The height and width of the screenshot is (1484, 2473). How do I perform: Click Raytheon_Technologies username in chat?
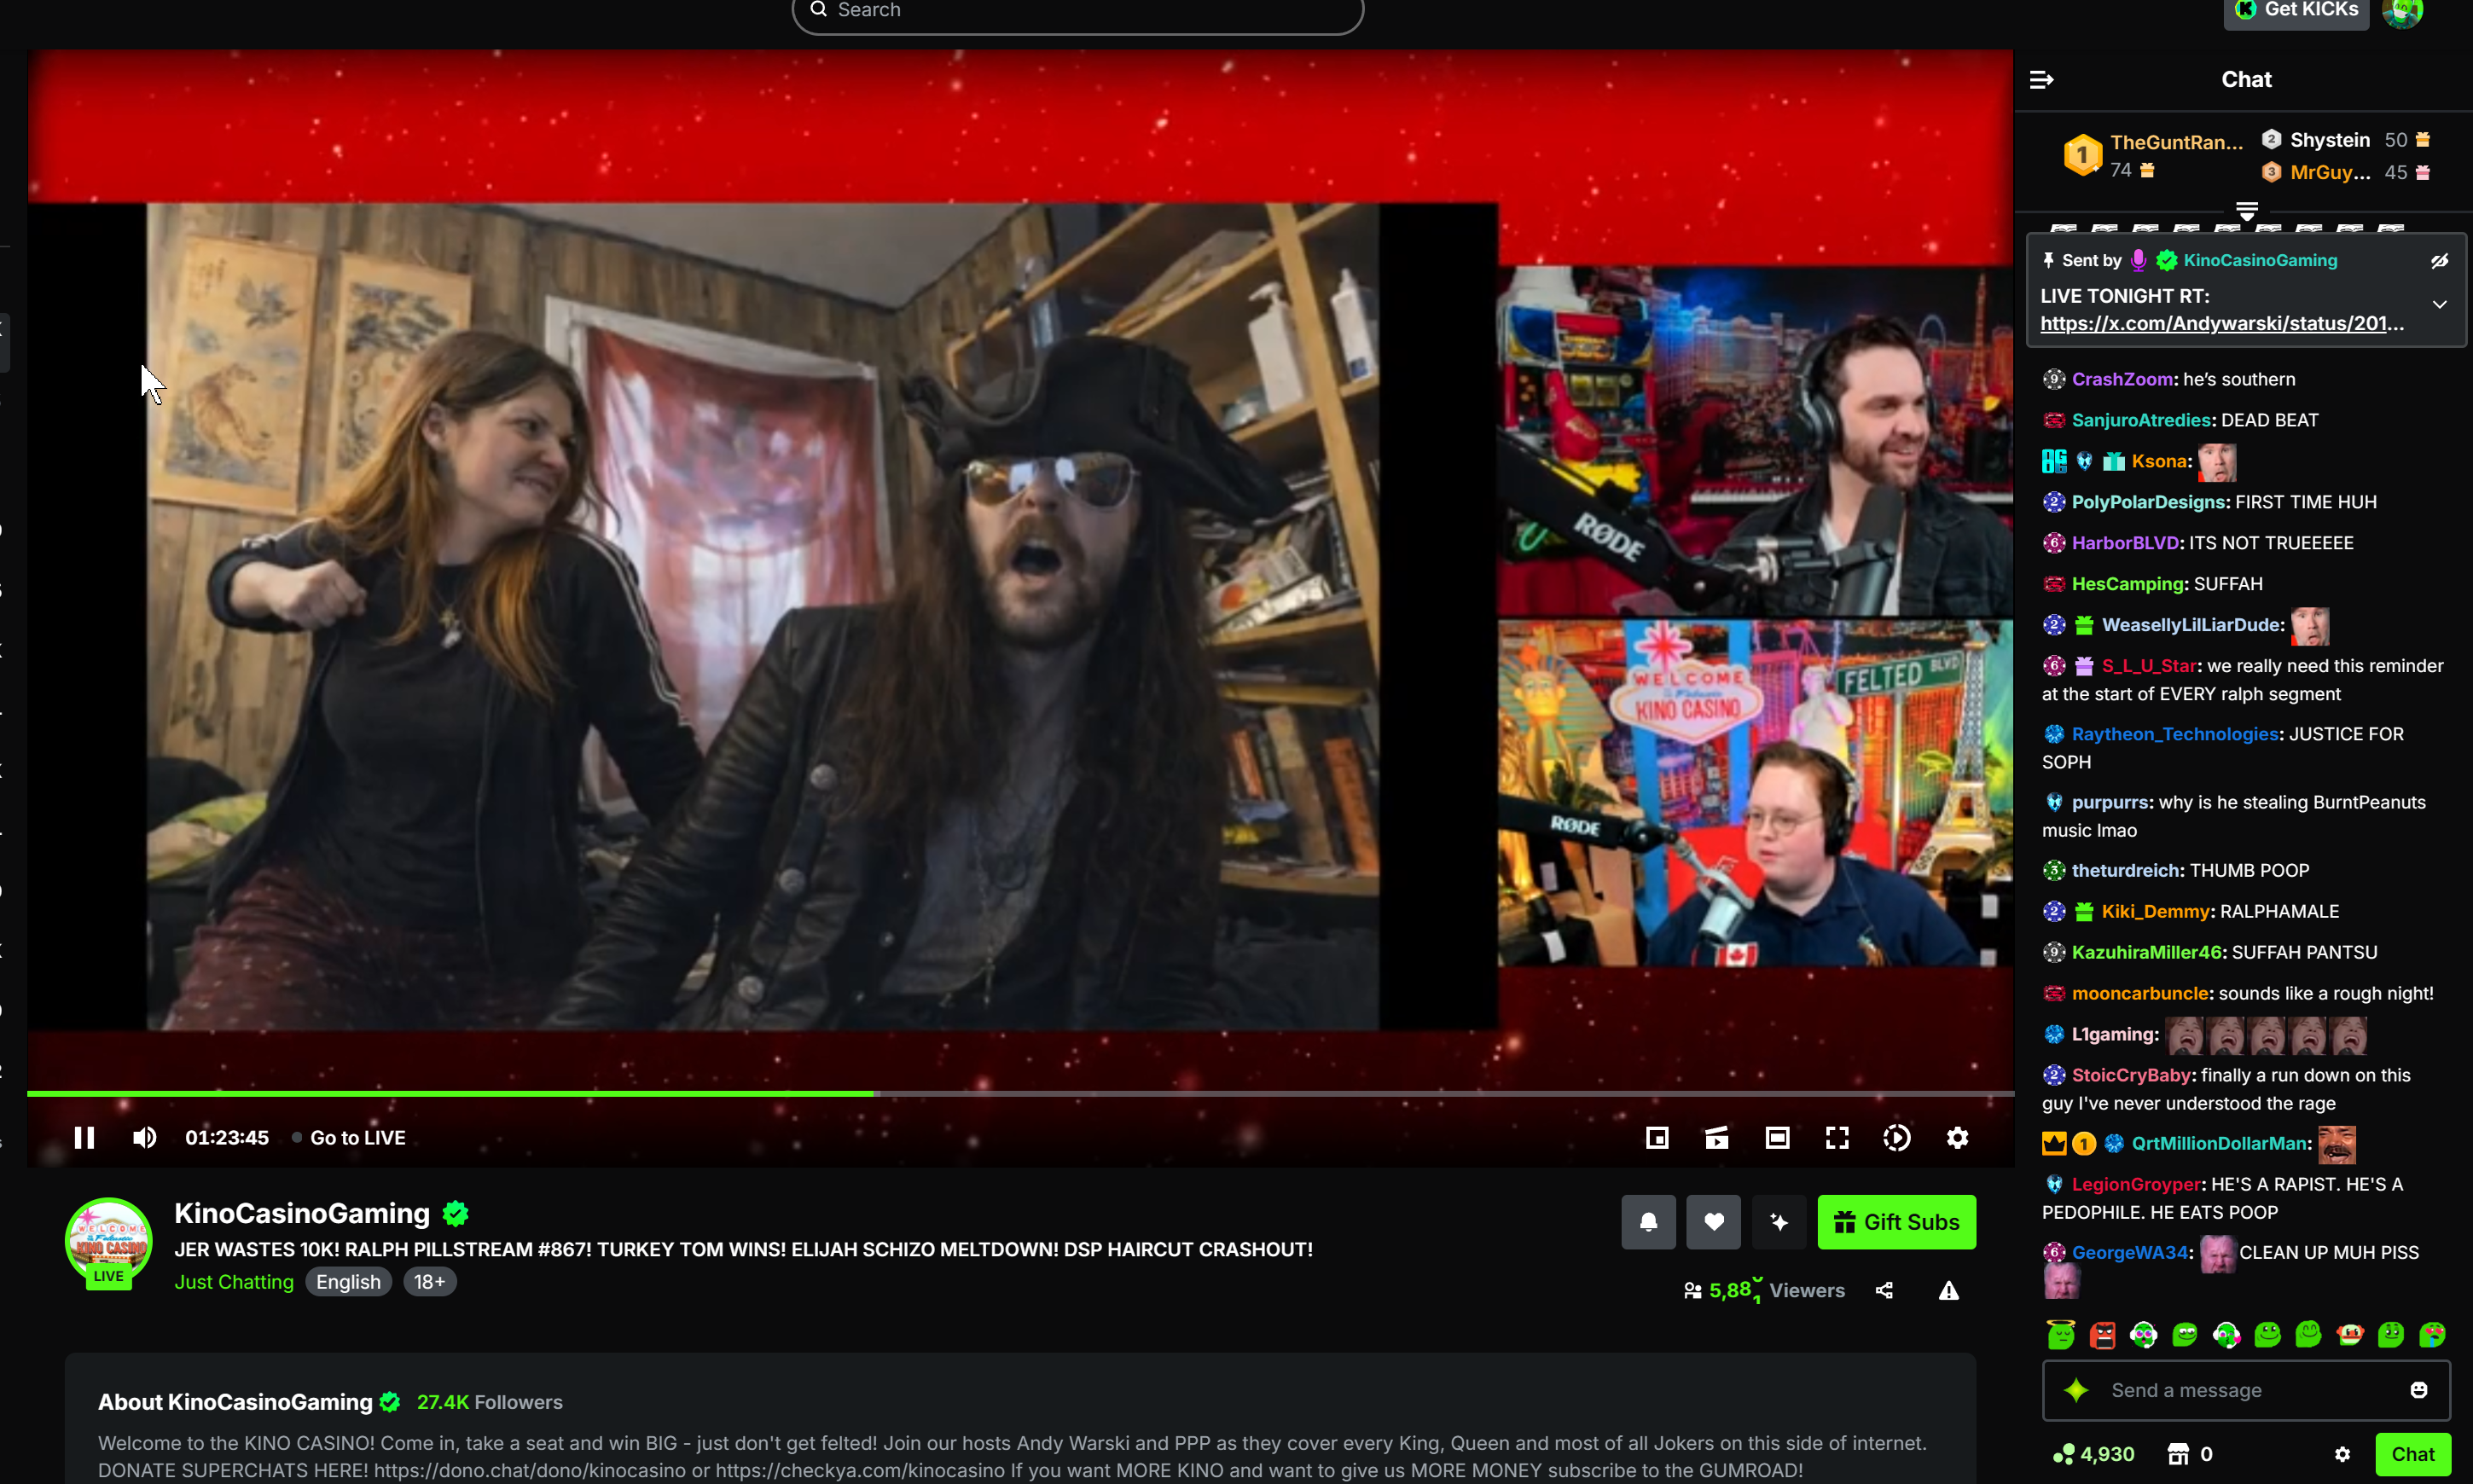click(2174, 734)
